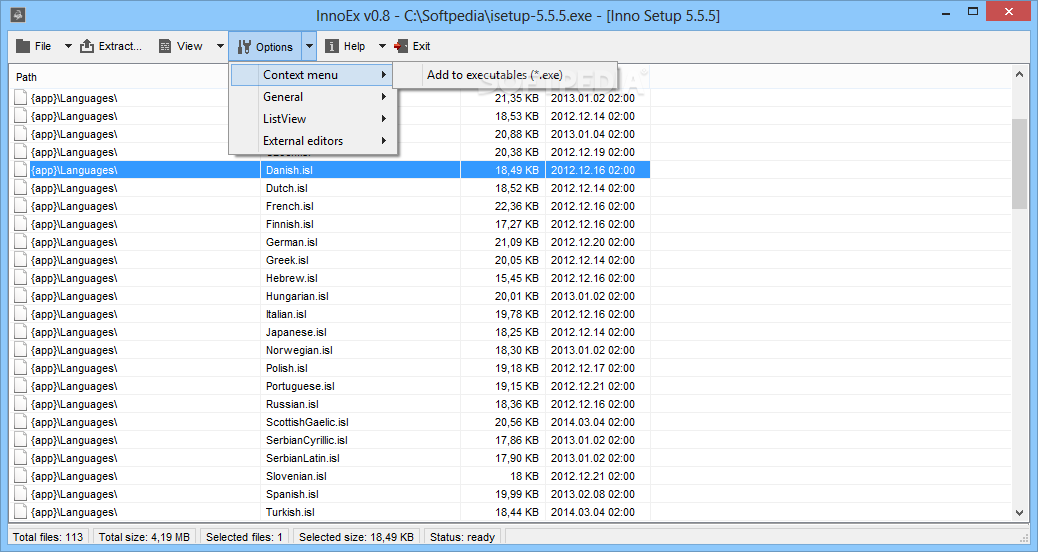Collapse the Options dropdown arrow
1038x552 pixels.
(309, 46)
